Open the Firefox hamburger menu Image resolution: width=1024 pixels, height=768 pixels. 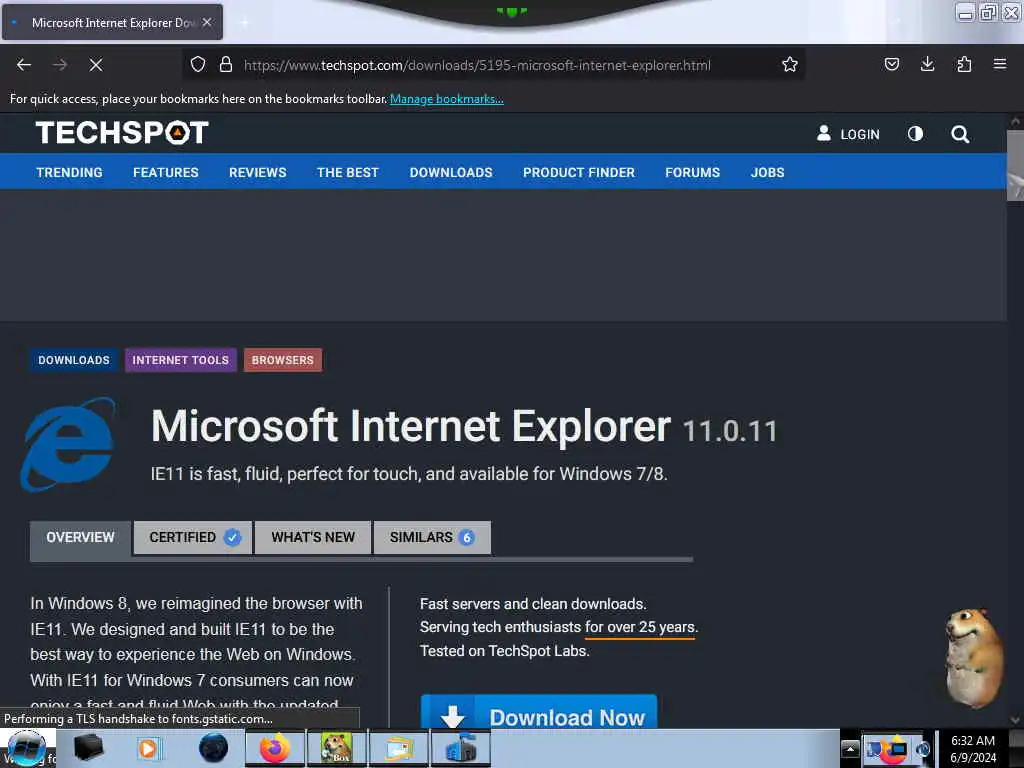tap(1000, 64)
